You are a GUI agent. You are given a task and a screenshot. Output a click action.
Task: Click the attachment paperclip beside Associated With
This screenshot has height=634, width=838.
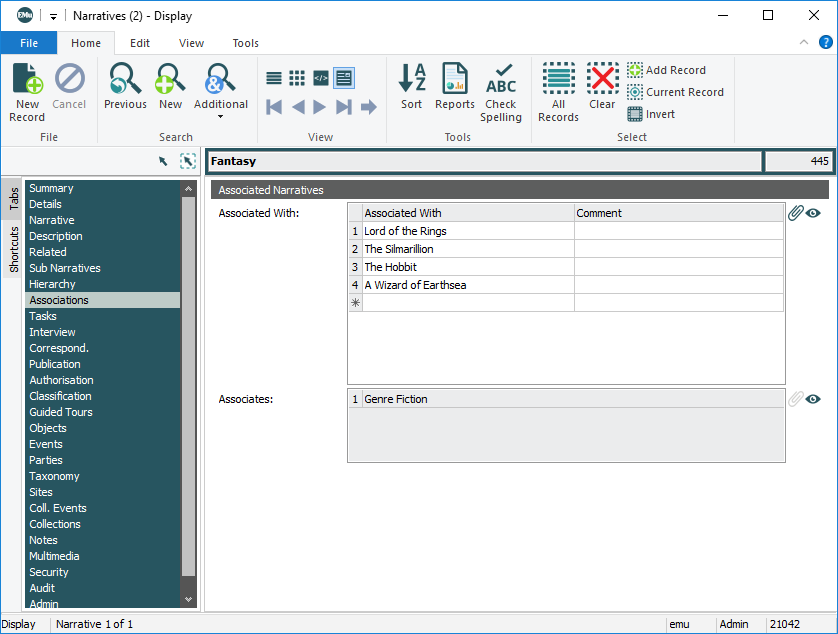(795, 213)
